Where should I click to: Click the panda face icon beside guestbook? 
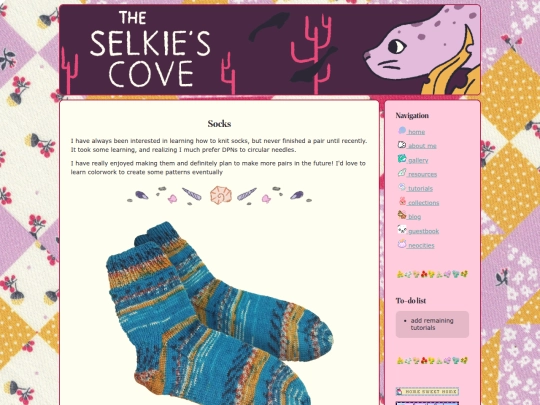click(402, 229)
